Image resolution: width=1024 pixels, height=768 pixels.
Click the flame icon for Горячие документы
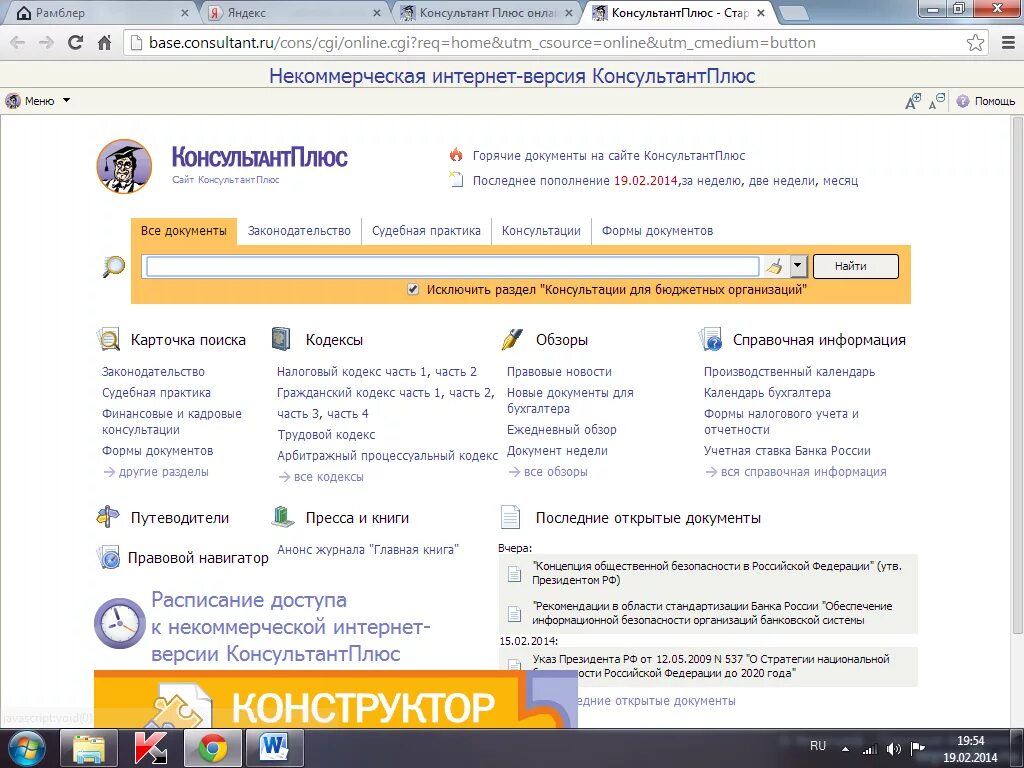tap(456, 155)
